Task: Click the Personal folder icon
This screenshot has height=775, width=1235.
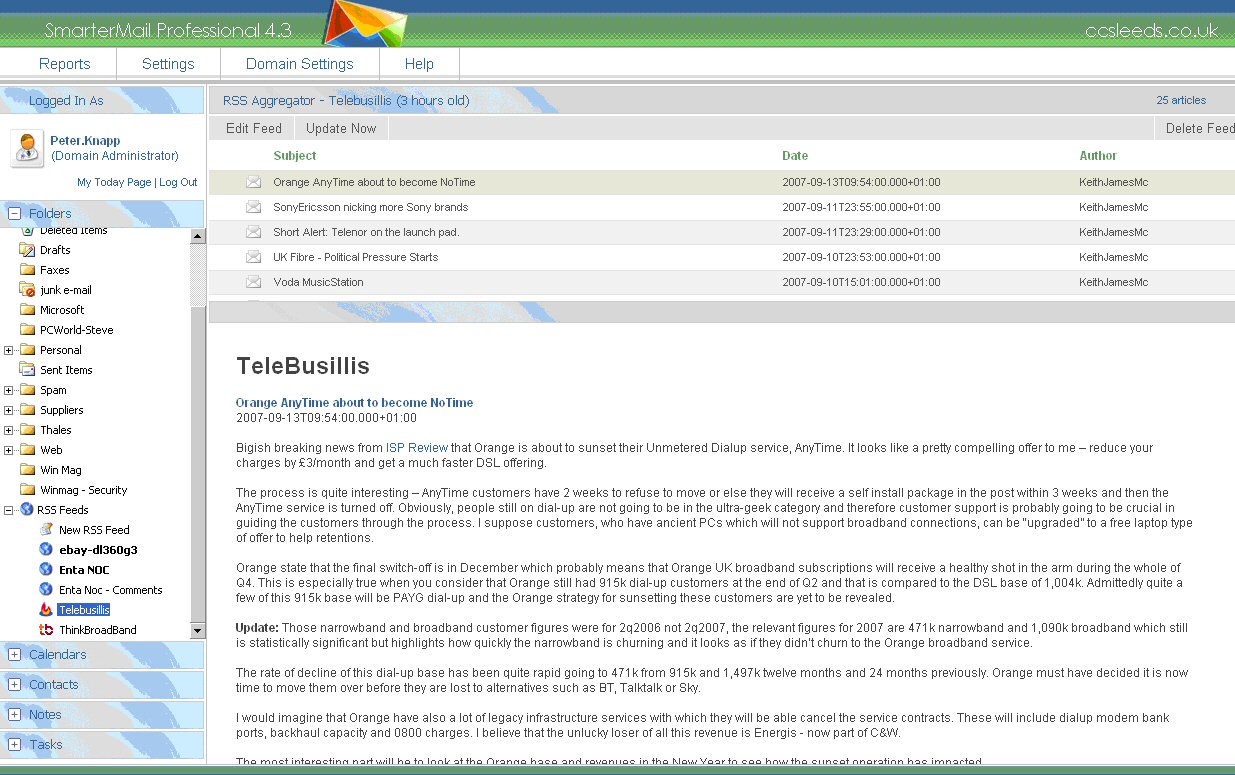Action: (27, 350)
